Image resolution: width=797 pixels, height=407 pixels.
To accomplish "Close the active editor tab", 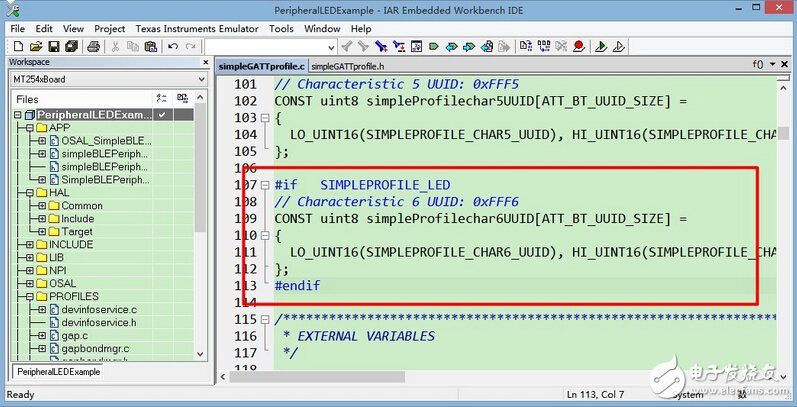I will (784, 65).
